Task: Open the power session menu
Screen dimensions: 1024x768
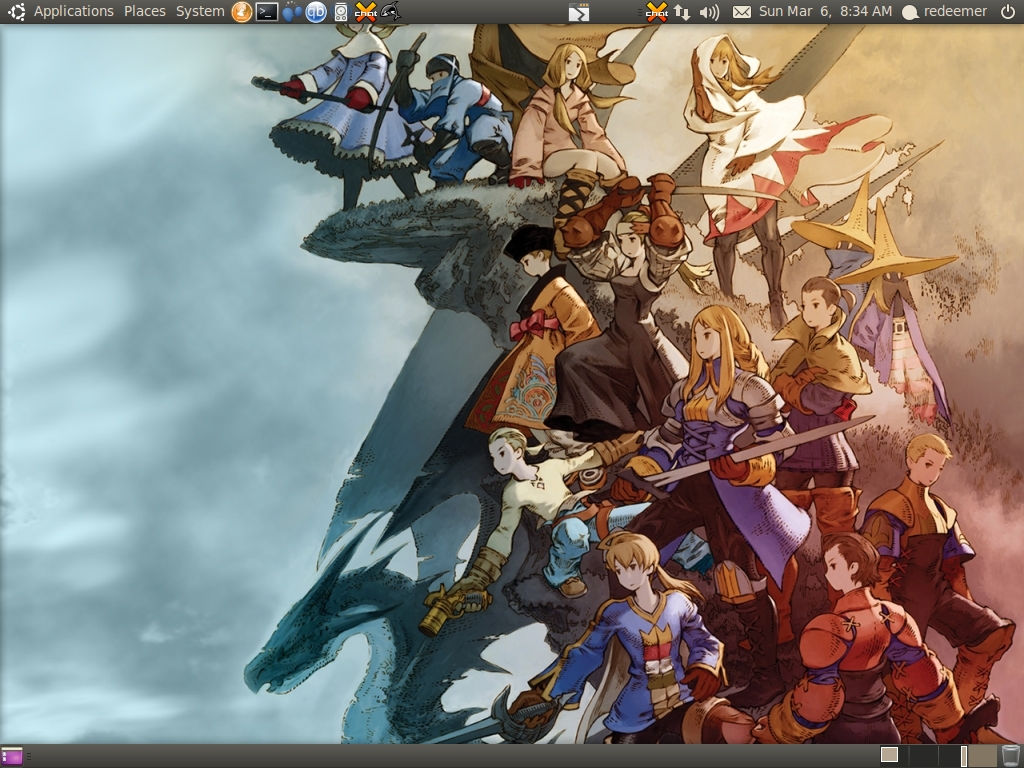Action: [x=1008, y=11]
